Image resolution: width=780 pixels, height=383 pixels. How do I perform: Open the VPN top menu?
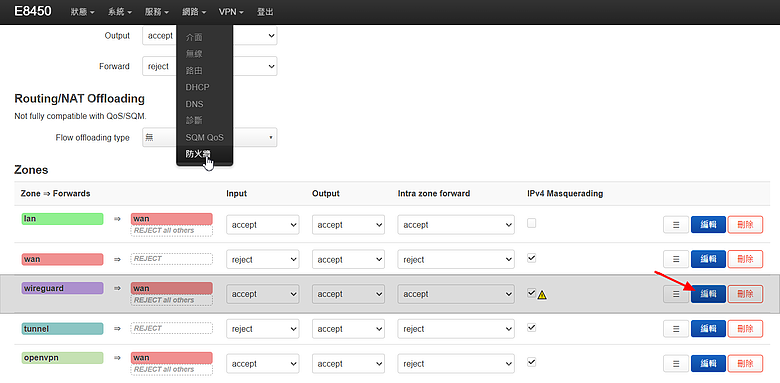(x=231, y=12)
